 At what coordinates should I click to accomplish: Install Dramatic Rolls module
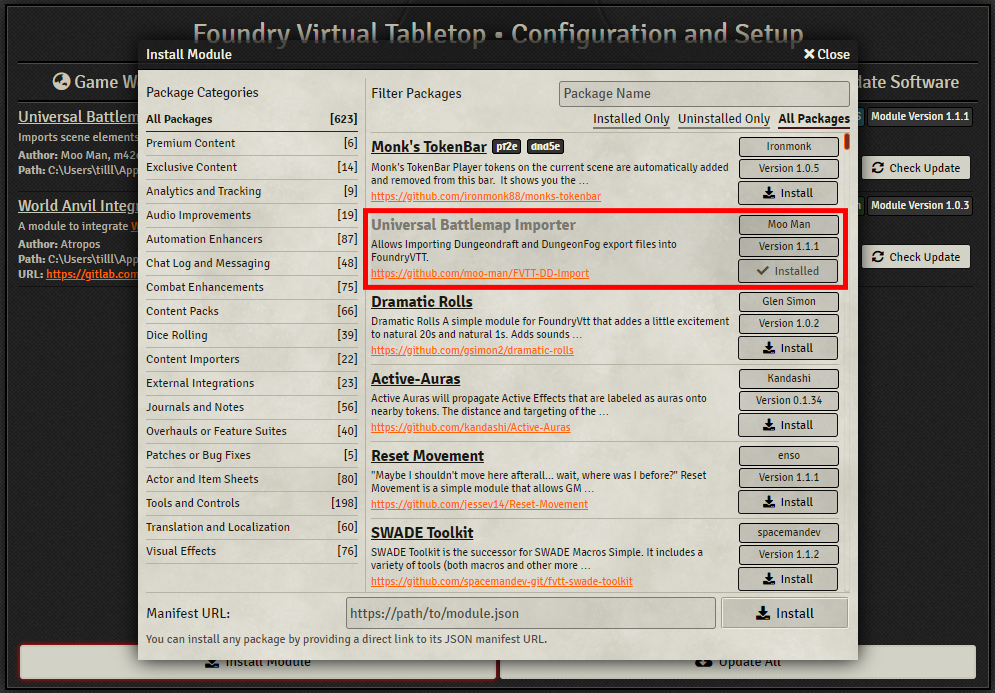click(787, 348)
